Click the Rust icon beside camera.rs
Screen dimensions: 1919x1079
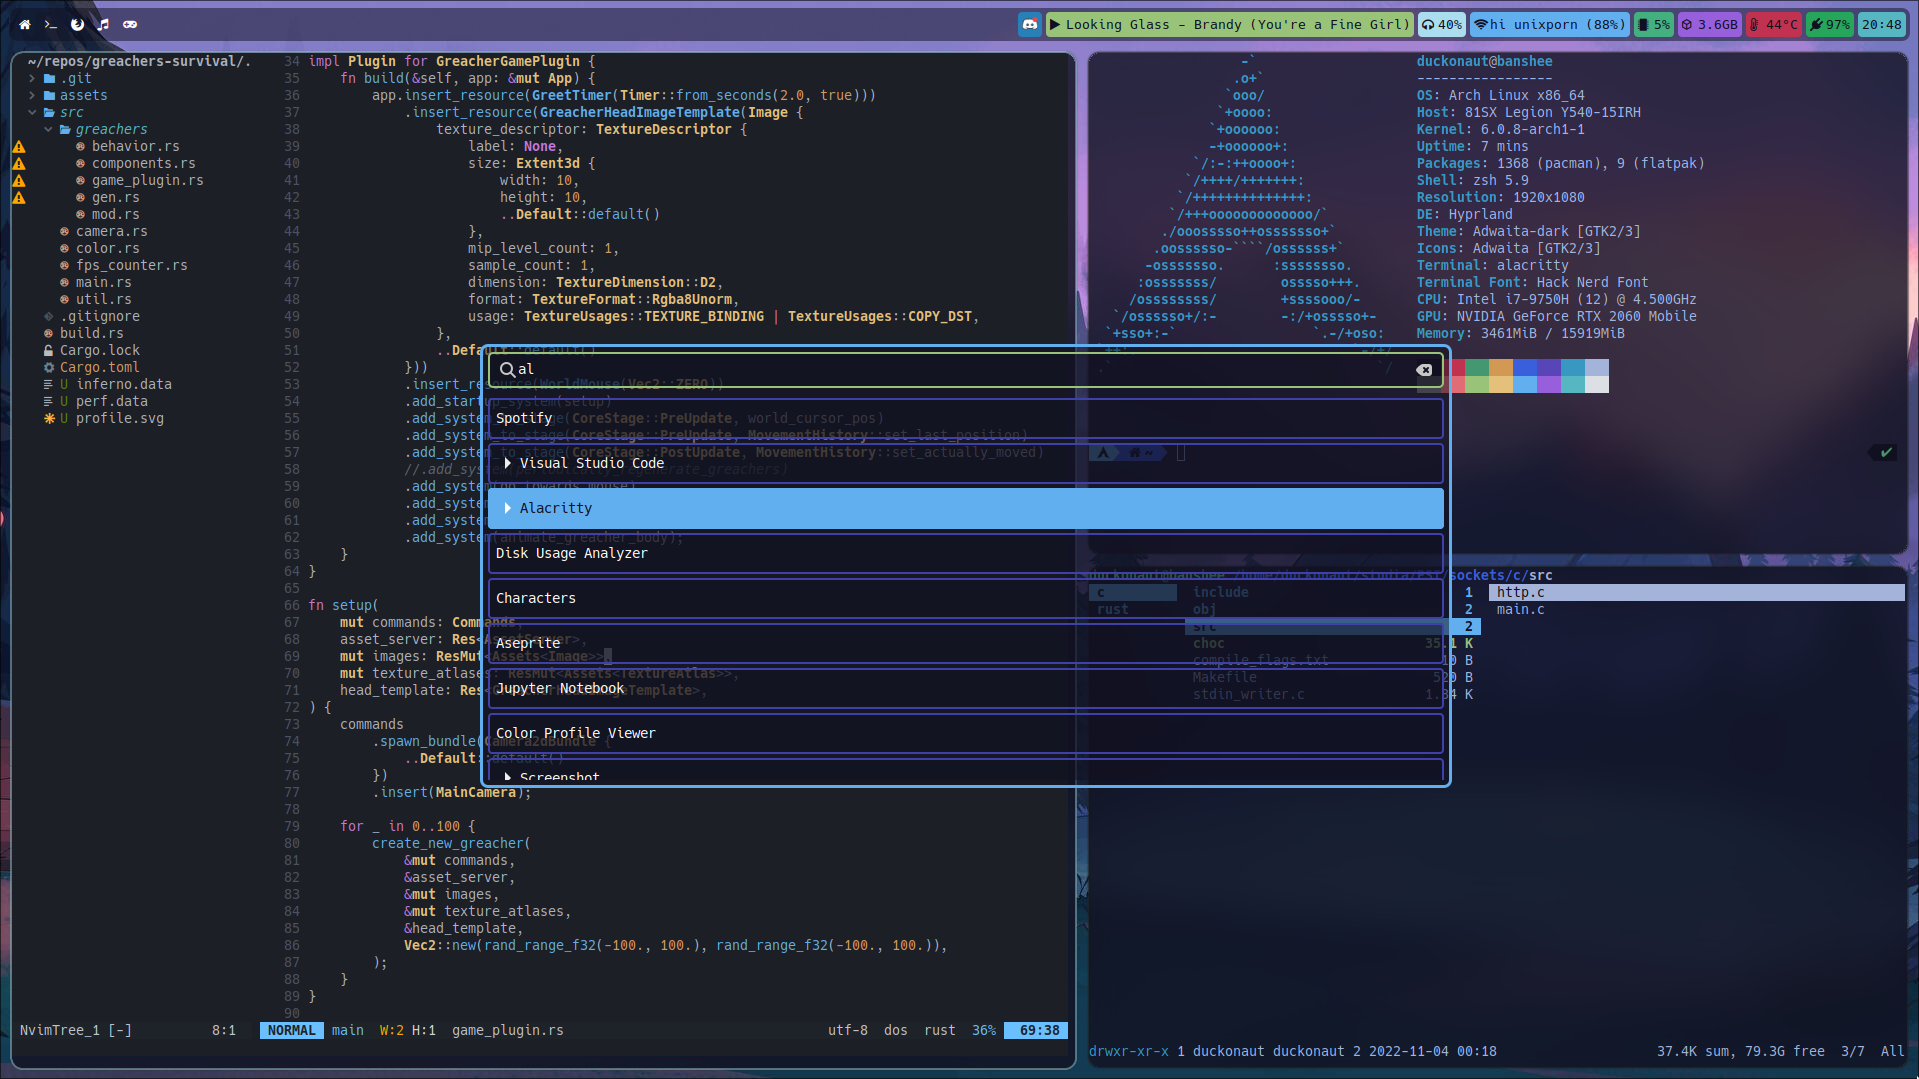[65, 231]
